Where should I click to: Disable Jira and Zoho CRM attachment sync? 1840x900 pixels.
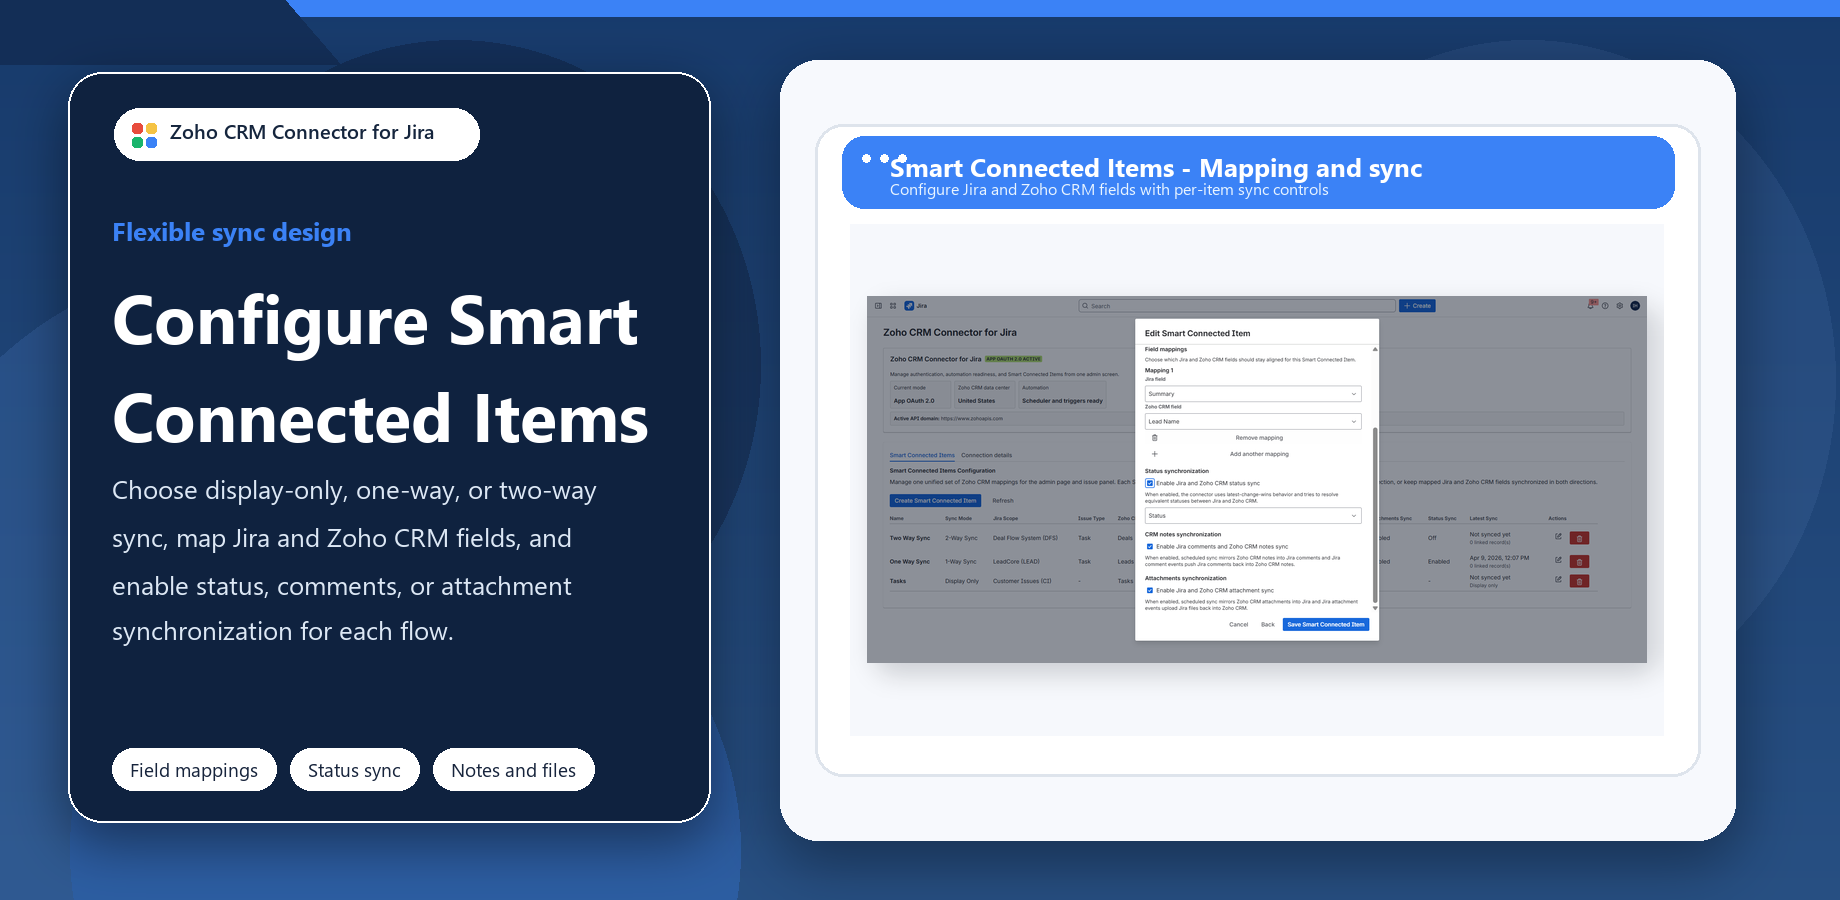click(x=1150, y=590)
